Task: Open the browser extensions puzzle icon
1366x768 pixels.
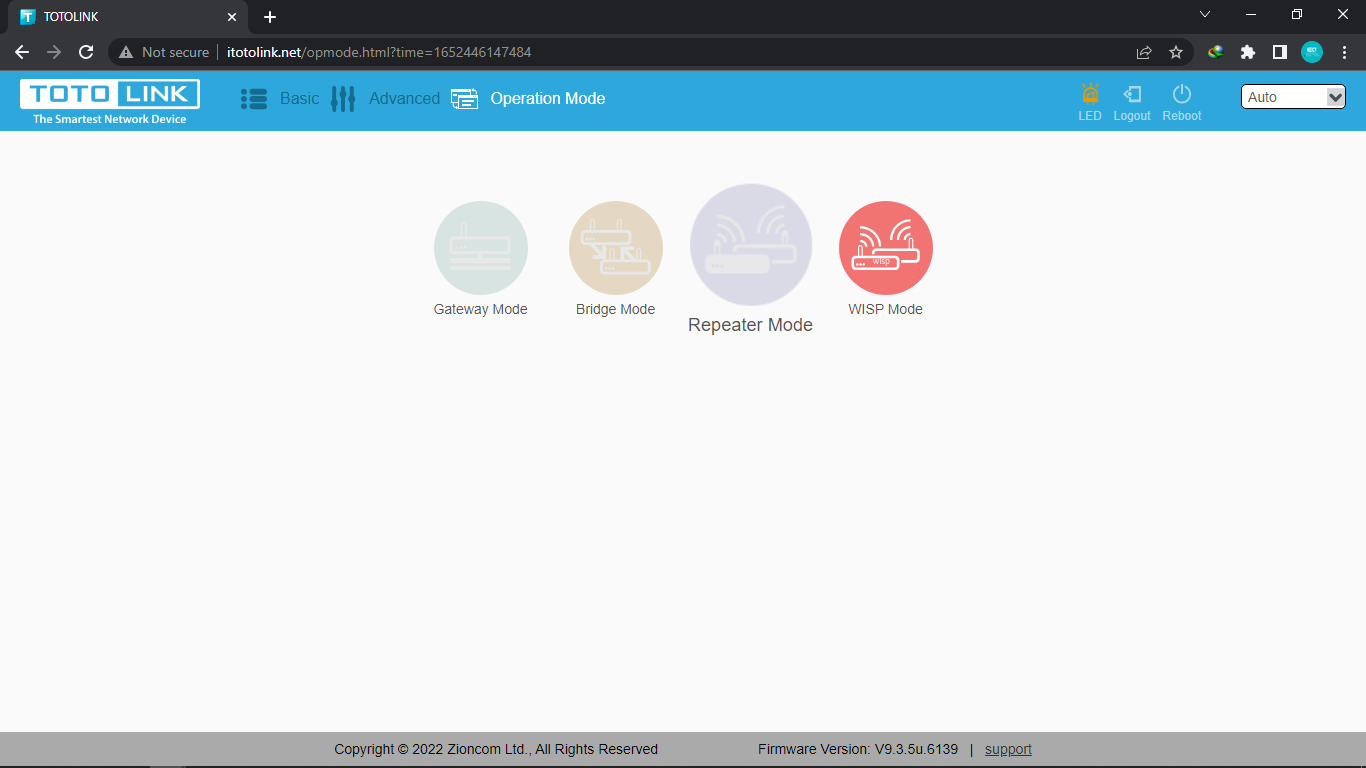Action: pos(1248,52)
